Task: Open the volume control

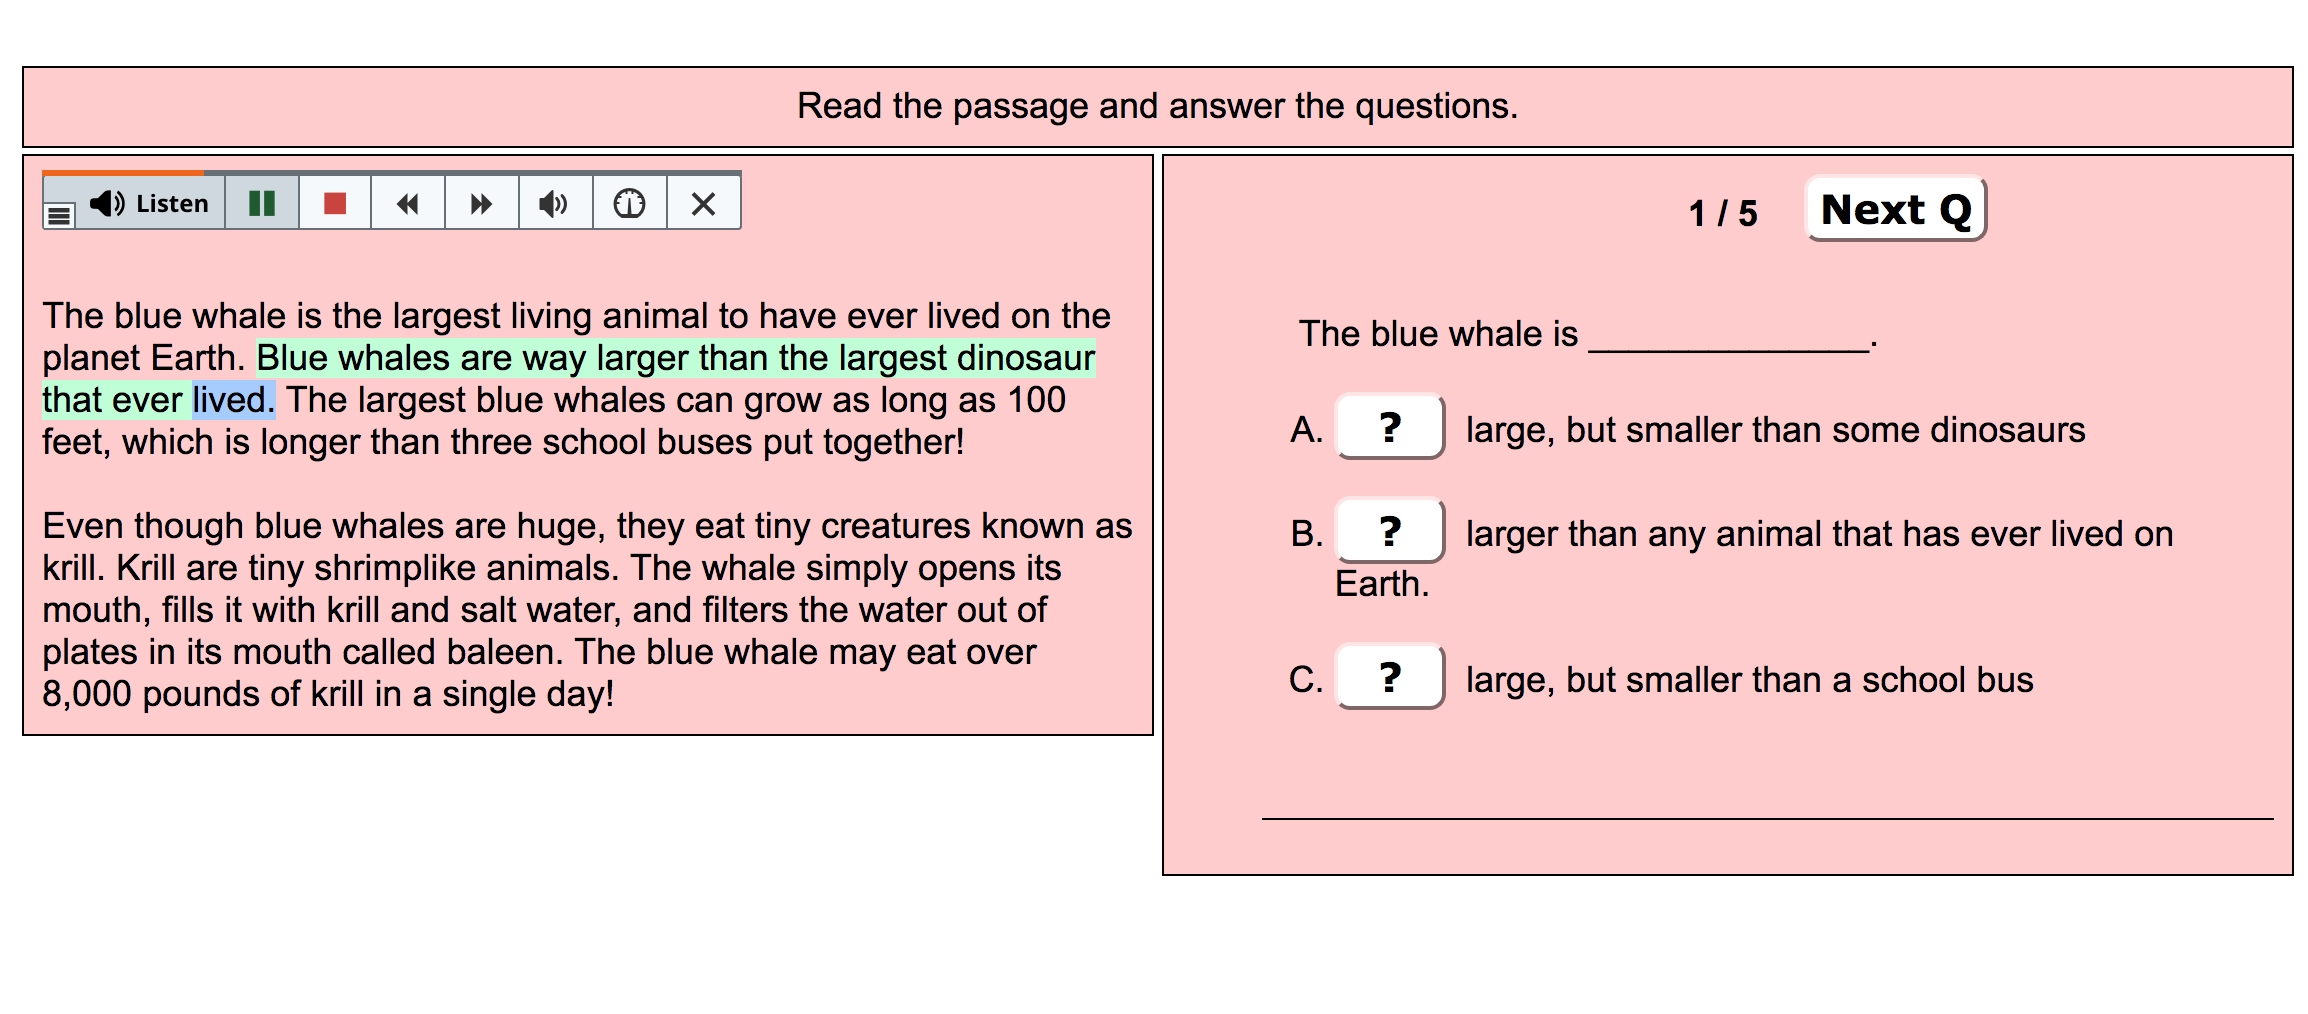Action: tap(554, 203)
